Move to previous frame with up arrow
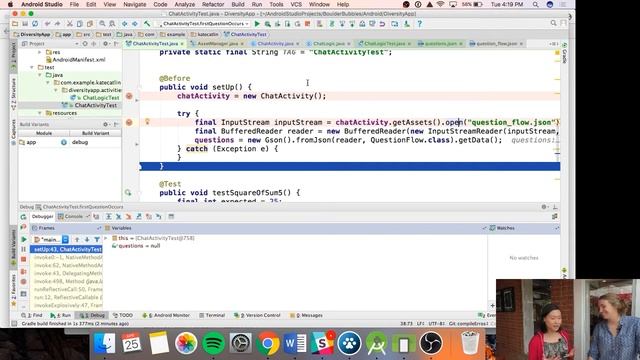640x360 pixels. point(77,240)
